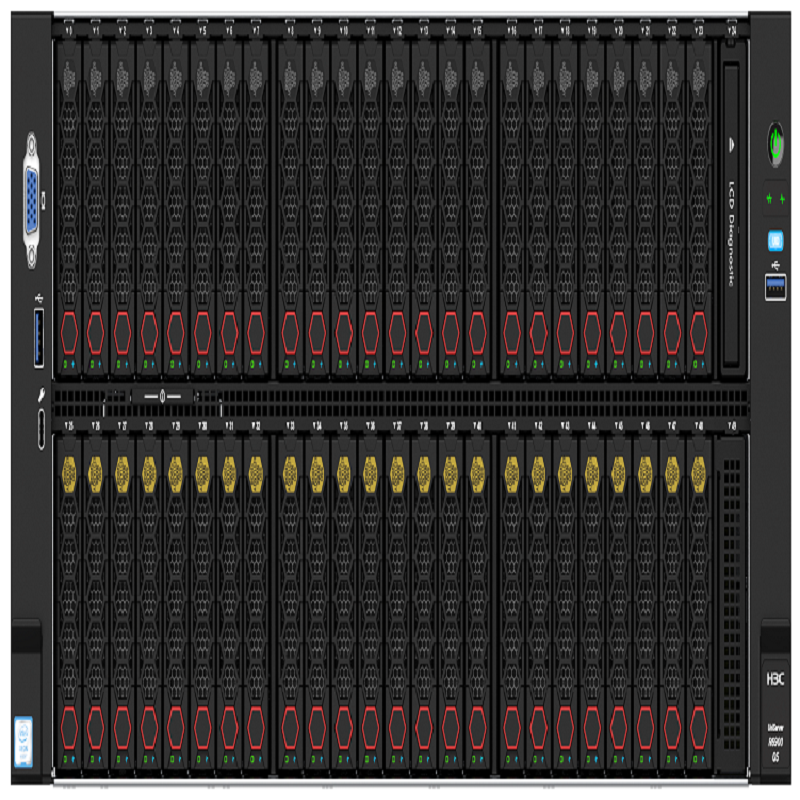800x800 pixels.
Task: Click the left-side blue USB port
Action: [x=39, y=338]
